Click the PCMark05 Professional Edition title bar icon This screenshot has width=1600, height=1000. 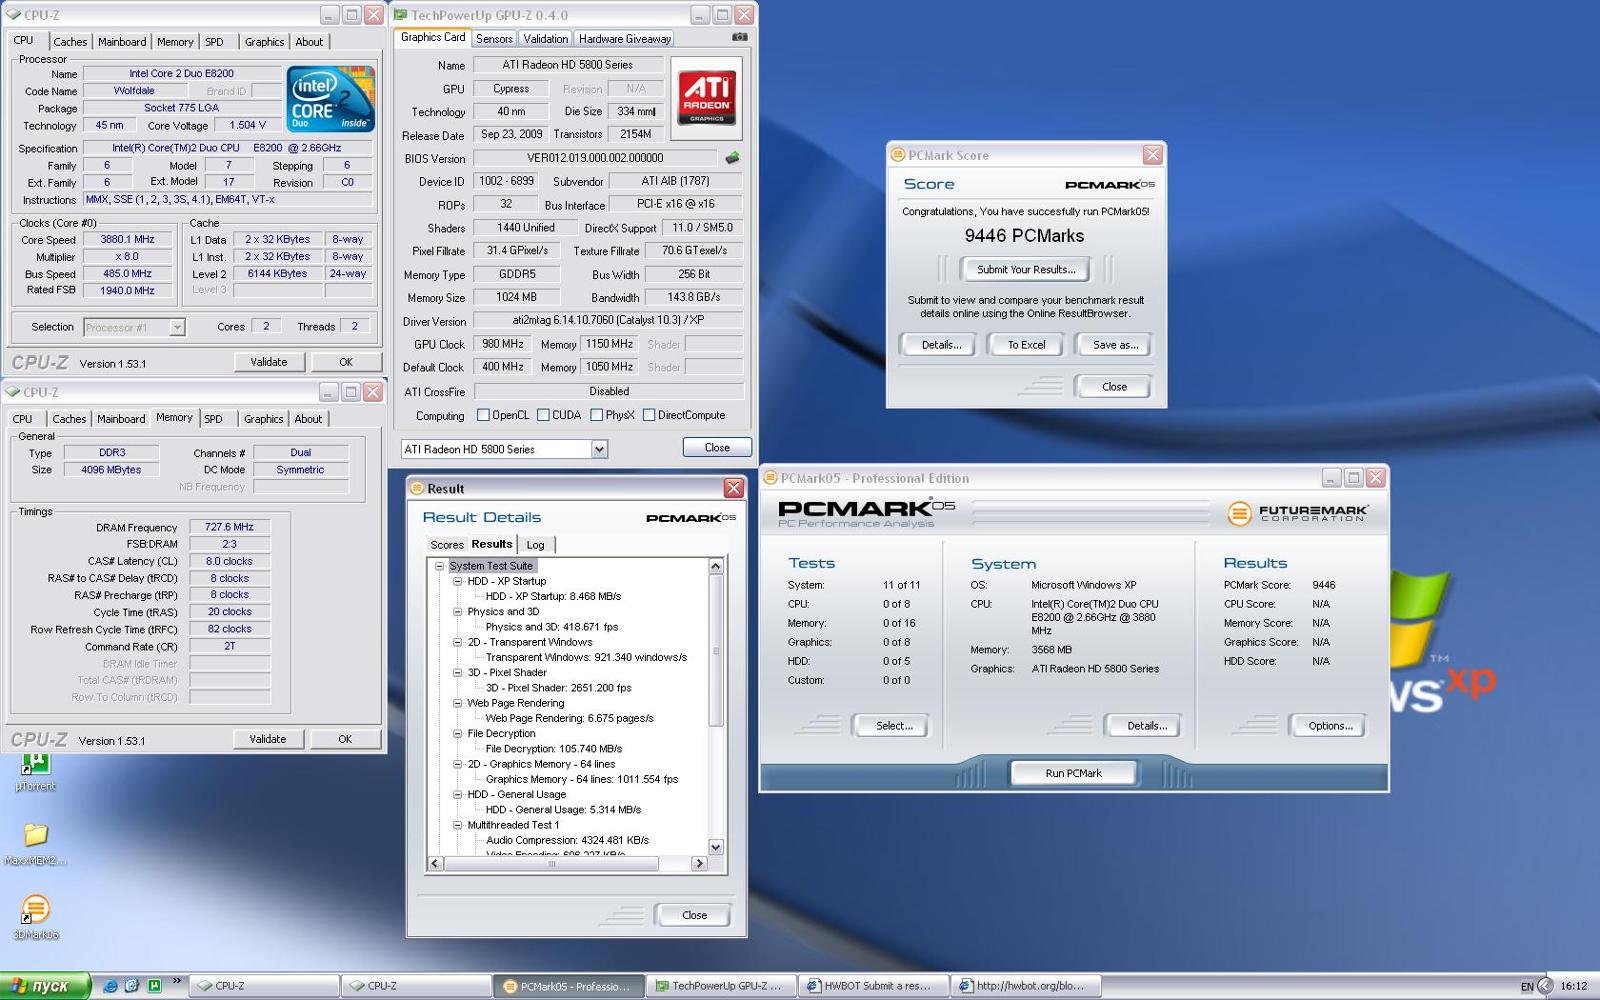(x=771, y=478)
